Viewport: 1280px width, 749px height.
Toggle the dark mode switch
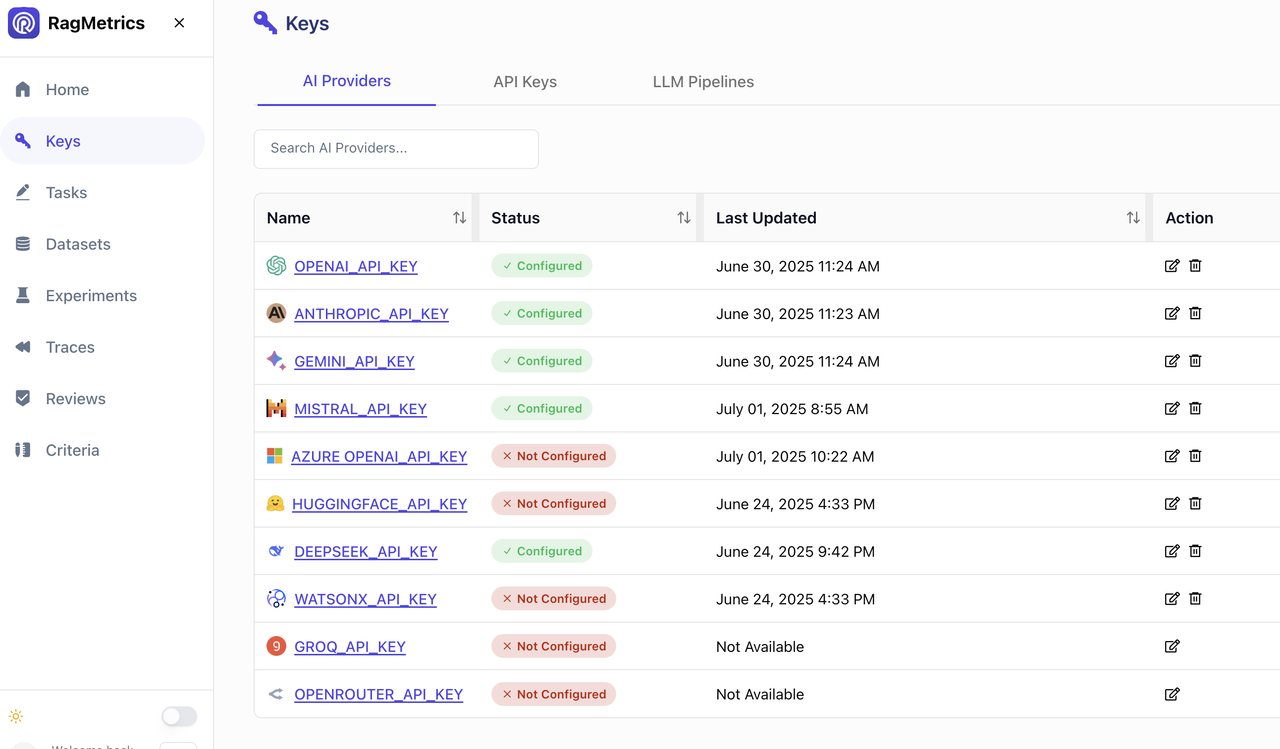tap(180, 716)
